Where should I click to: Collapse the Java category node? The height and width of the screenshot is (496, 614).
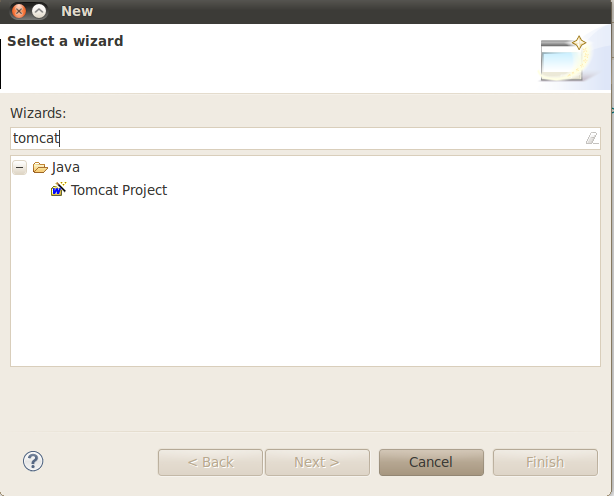click(x=20, y=168)
